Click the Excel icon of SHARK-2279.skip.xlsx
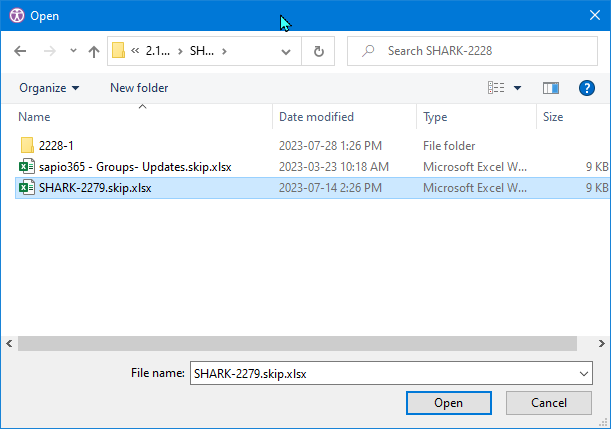The height and width of the screenshot is (429, 611). (27, 187)
